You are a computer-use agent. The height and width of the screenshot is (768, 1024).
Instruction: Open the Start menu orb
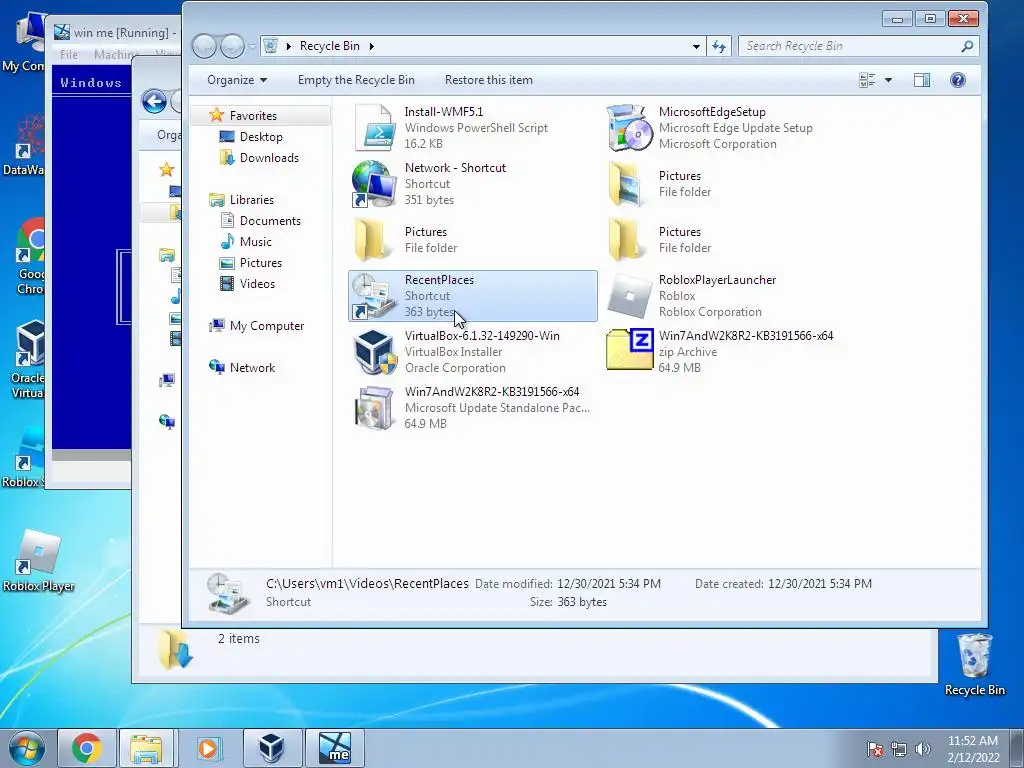[x=27, y=748]
